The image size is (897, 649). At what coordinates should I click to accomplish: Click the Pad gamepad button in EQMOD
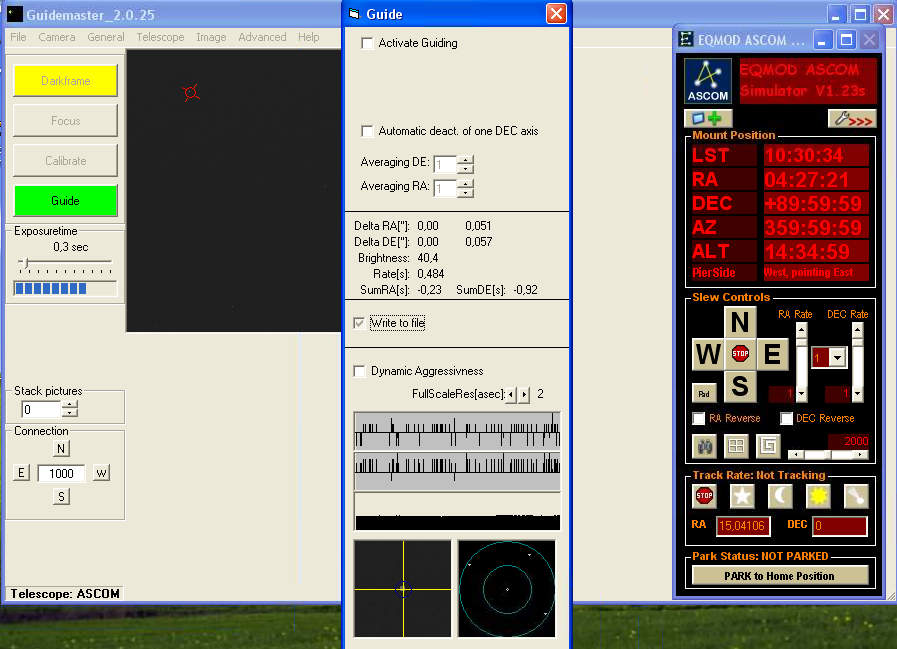tap(704, 393)
